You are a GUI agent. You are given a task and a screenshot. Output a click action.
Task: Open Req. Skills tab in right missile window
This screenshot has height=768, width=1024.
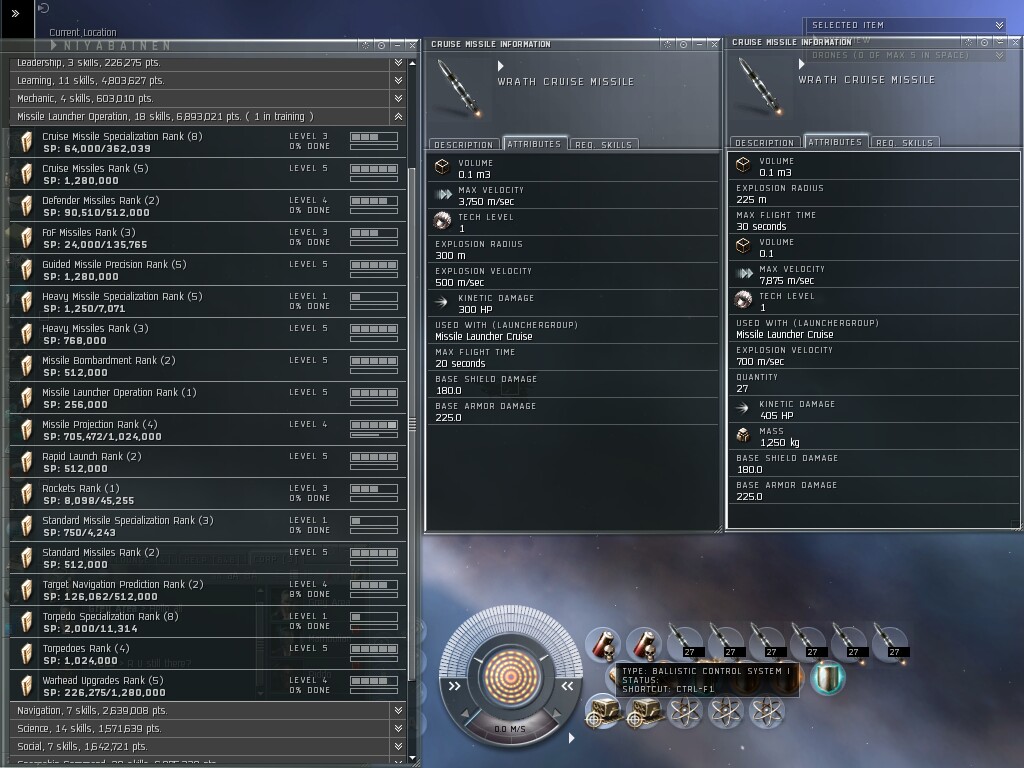[x=904, y=142]
